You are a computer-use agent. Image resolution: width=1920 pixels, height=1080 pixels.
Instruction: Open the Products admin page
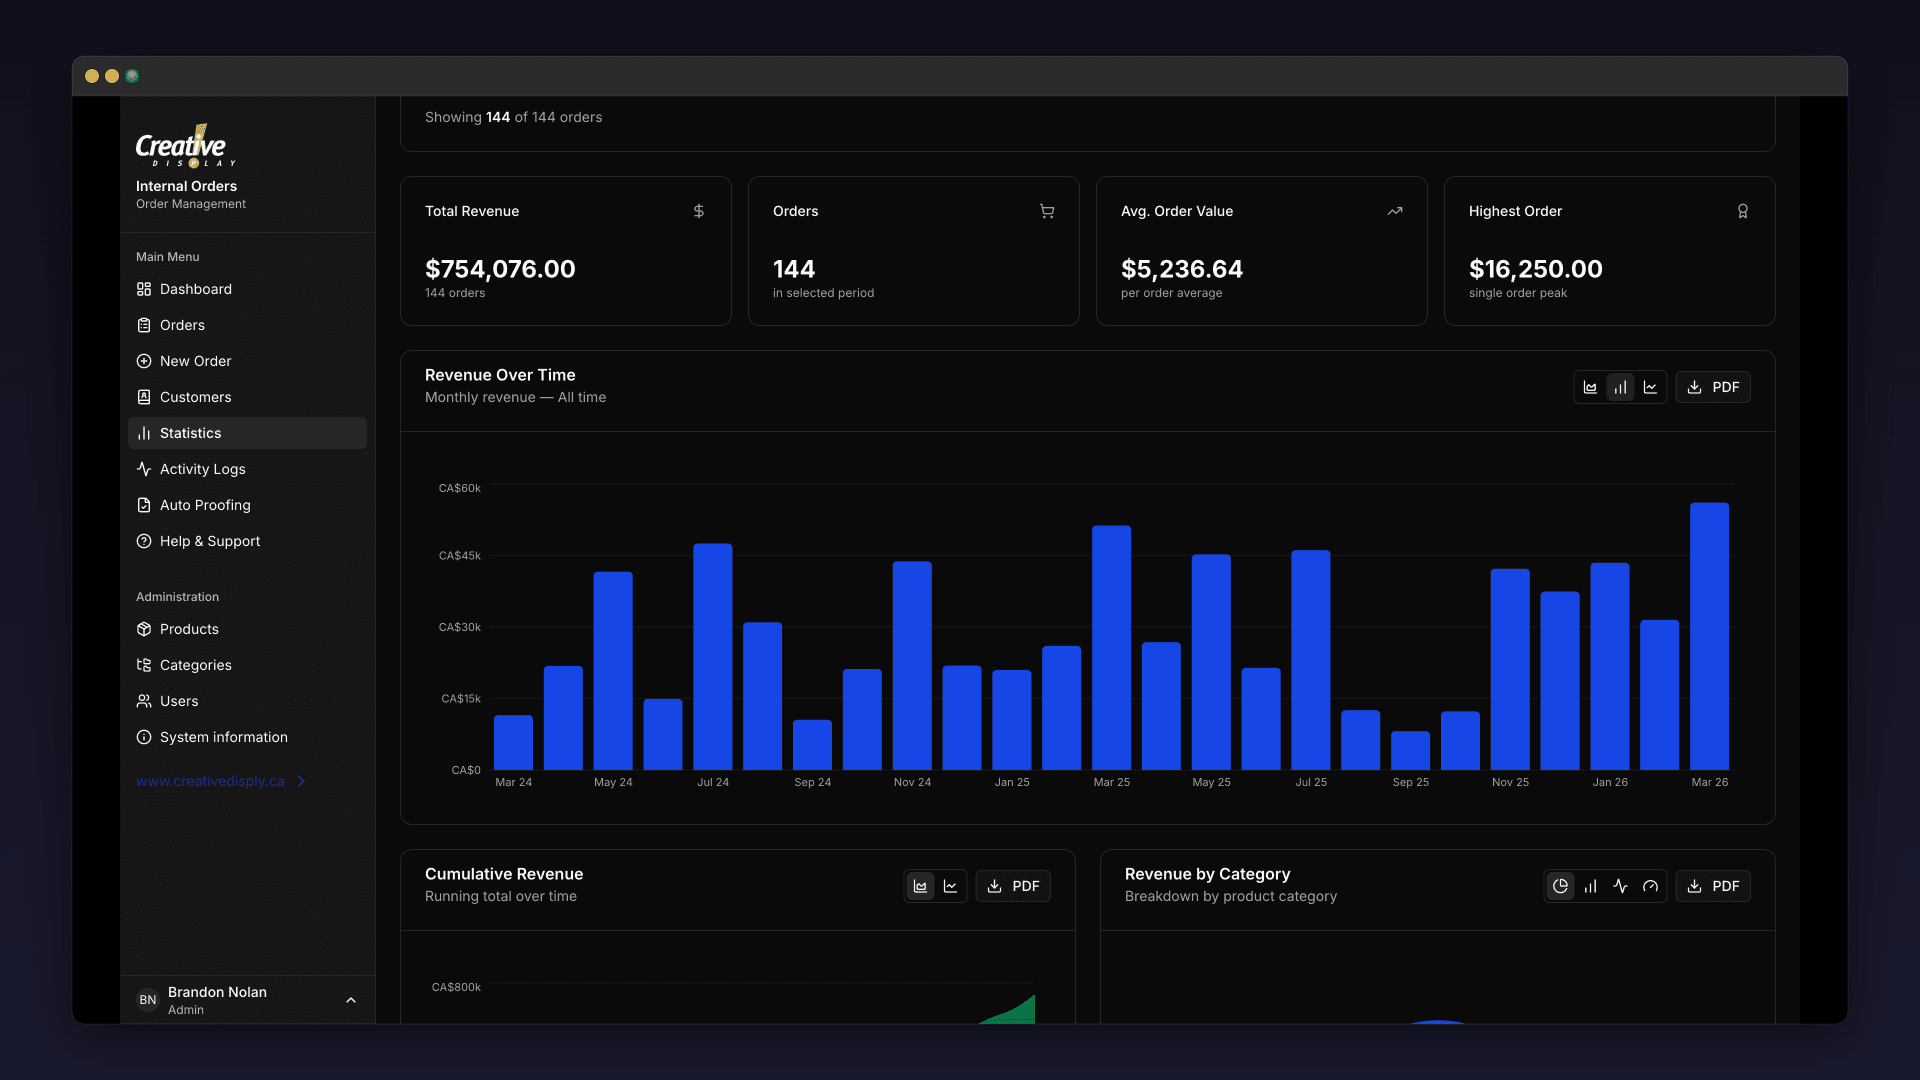pyautogui.click(x=189, y=629)
